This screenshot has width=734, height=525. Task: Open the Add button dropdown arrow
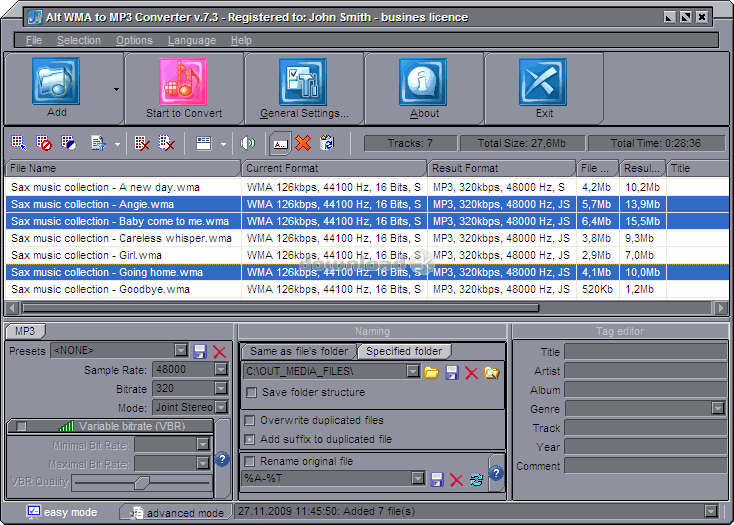(x=116, y=89)
